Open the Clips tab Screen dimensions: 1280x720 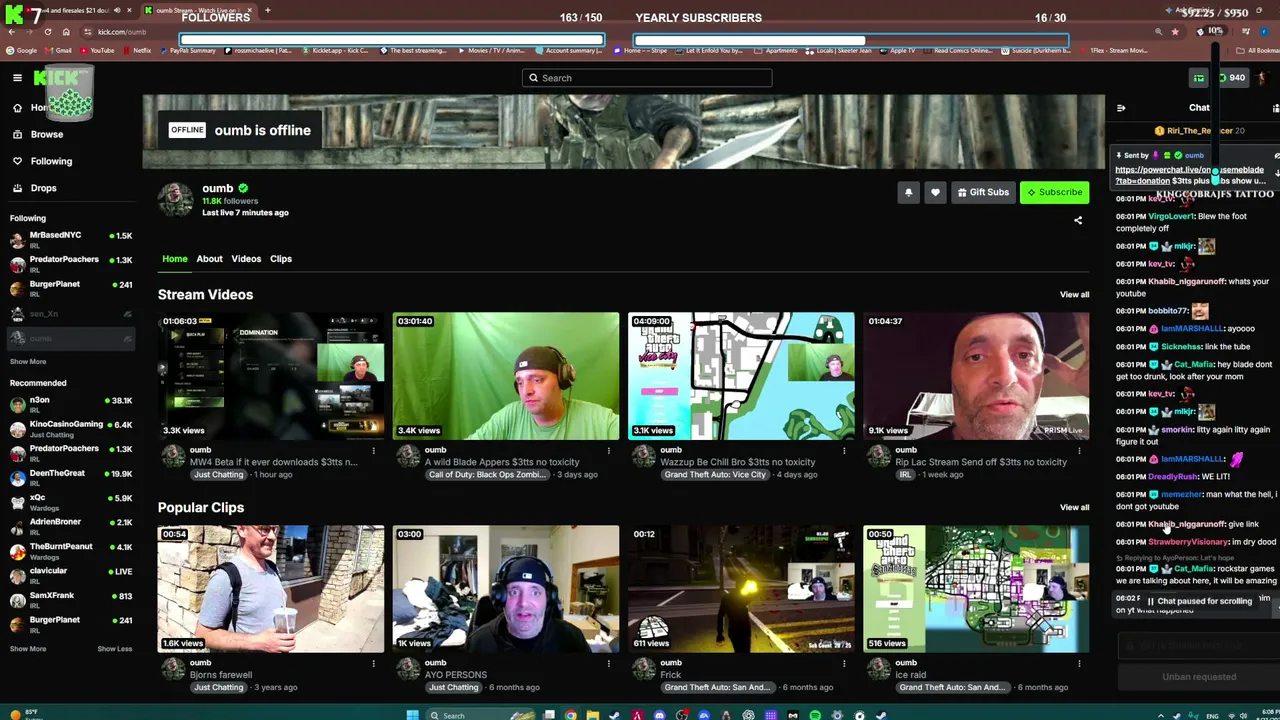281,259
